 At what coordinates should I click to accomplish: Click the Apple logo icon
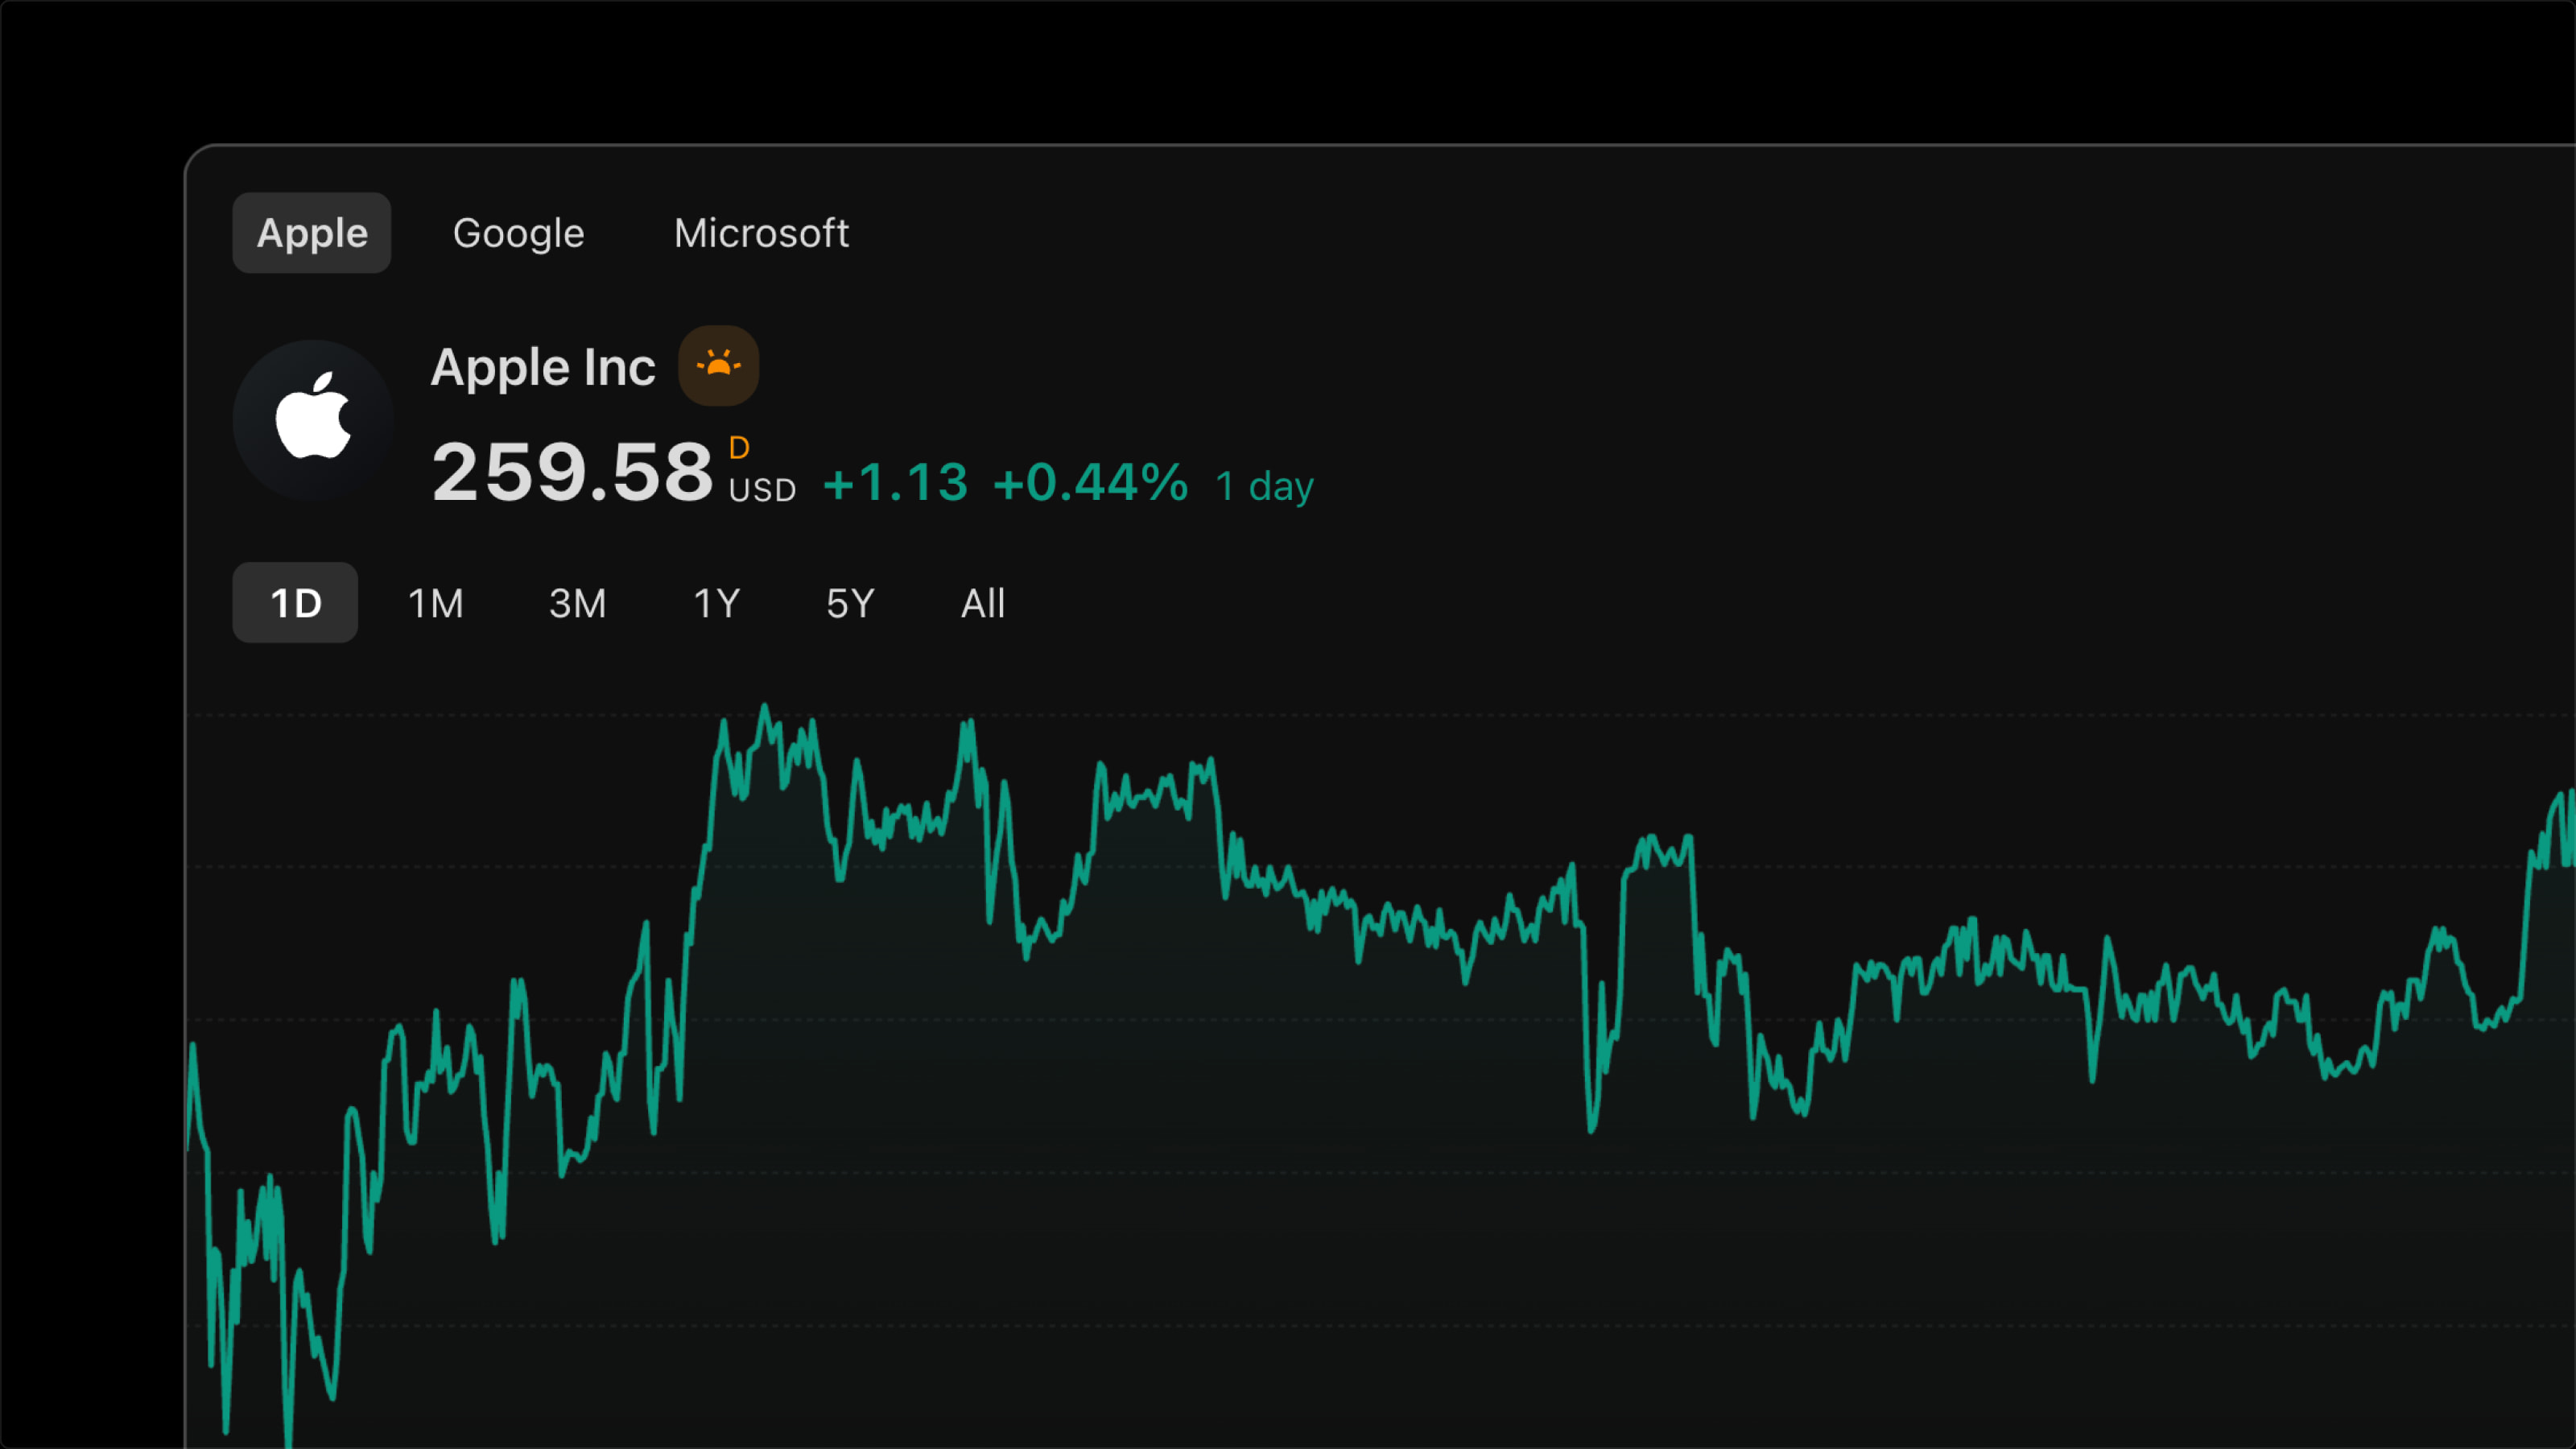click(313, 418)
